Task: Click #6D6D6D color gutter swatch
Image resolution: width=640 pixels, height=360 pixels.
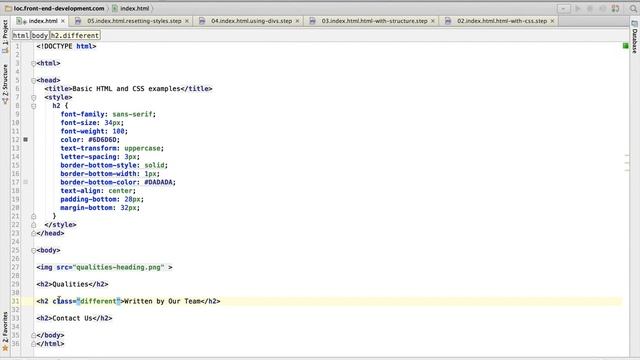Action: pyautogui.click(x=25, y=140)
